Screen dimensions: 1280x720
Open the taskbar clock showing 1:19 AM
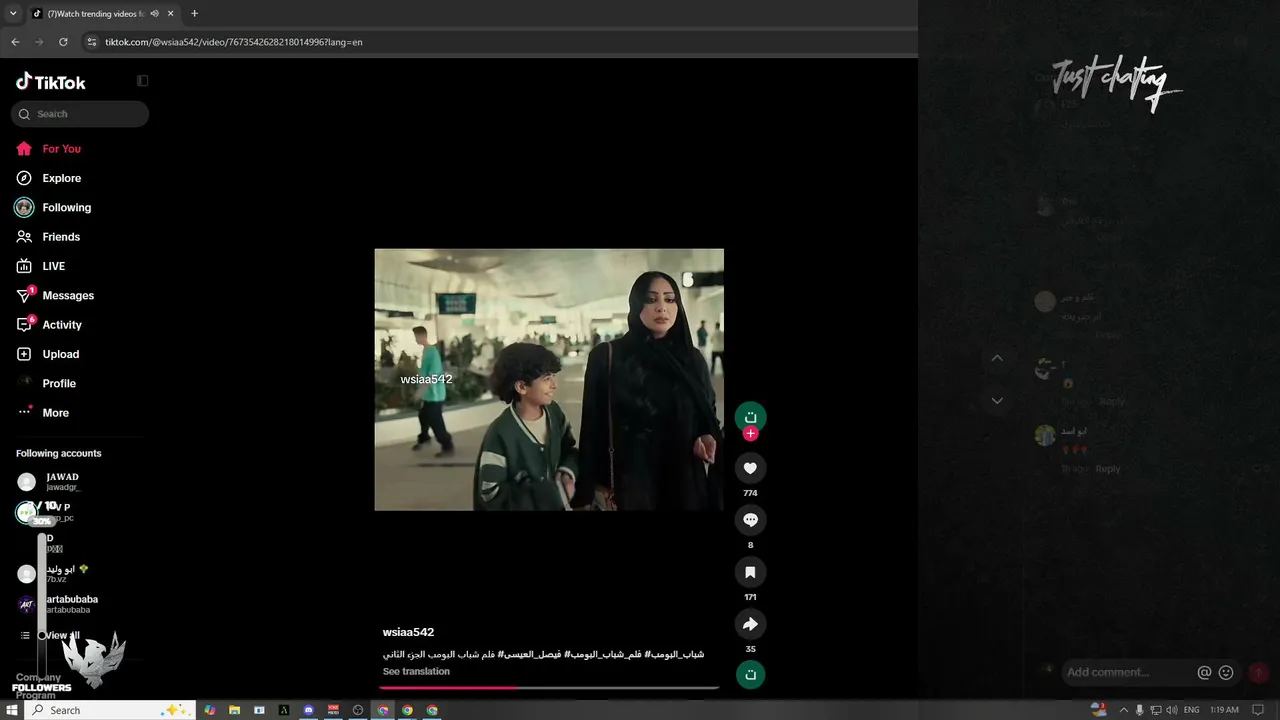[1224, 710]
